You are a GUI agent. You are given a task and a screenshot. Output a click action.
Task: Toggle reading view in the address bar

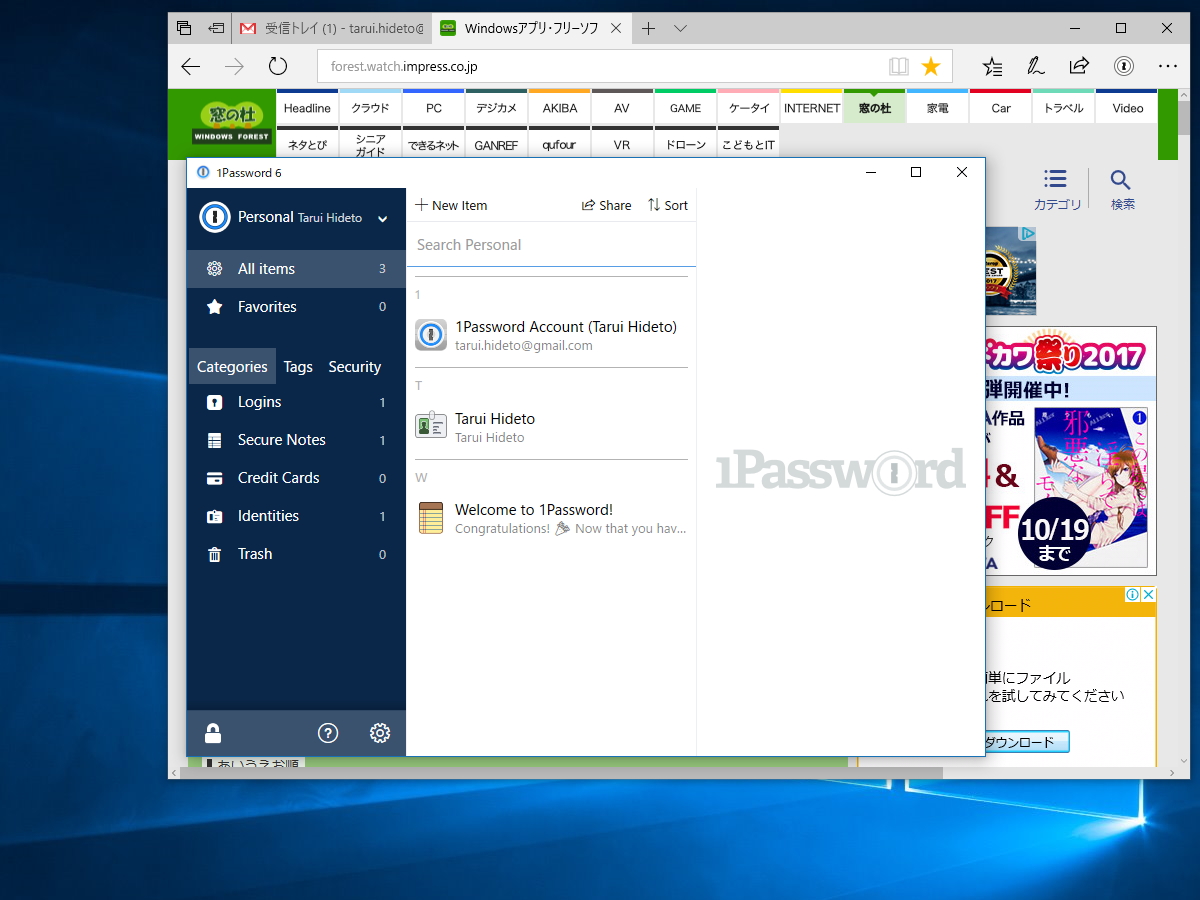pyautogui.click(x=899, y=65)
